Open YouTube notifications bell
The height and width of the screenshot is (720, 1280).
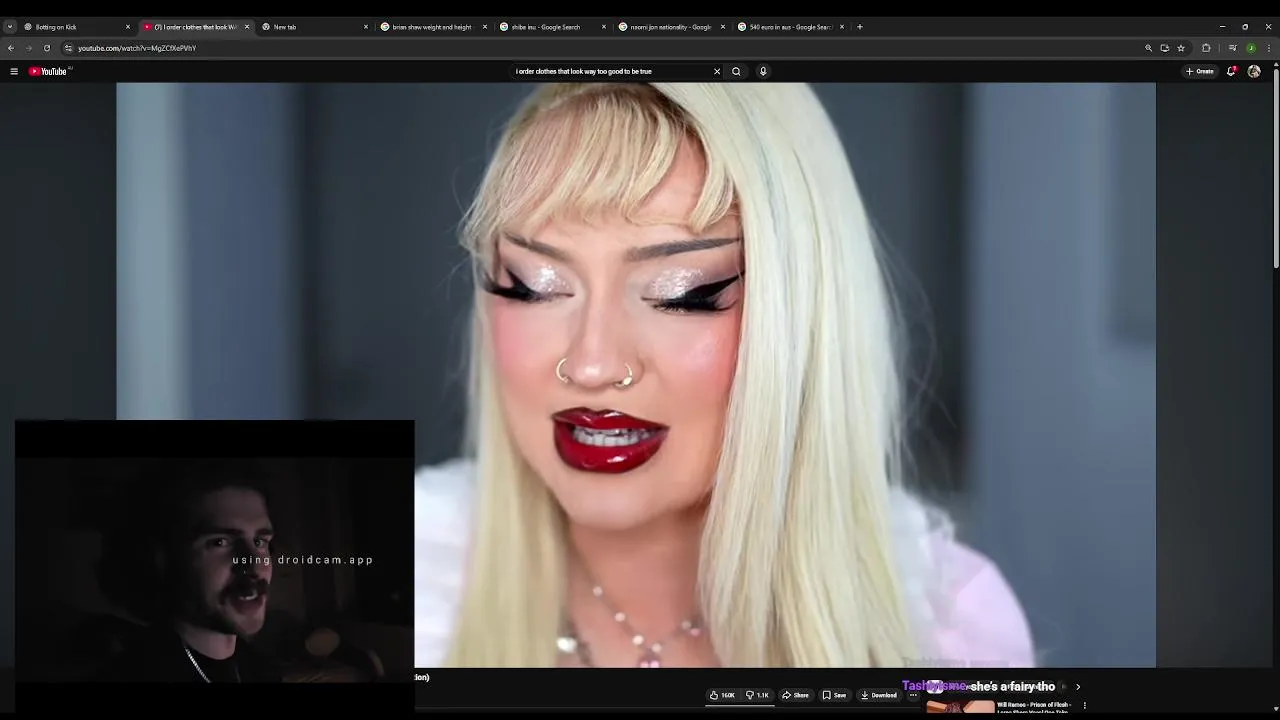1231,71
